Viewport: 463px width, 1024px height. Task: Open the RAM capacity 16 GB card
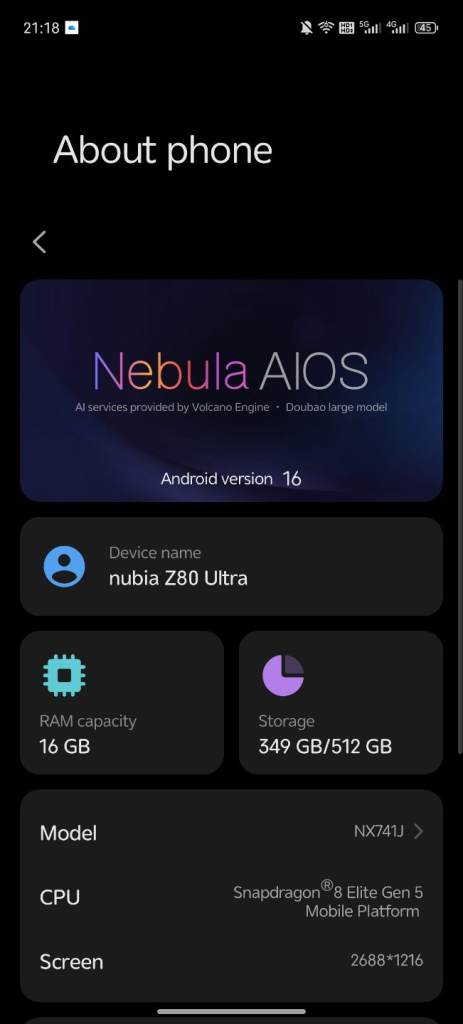pyautogui.click(x=122, y=702)
